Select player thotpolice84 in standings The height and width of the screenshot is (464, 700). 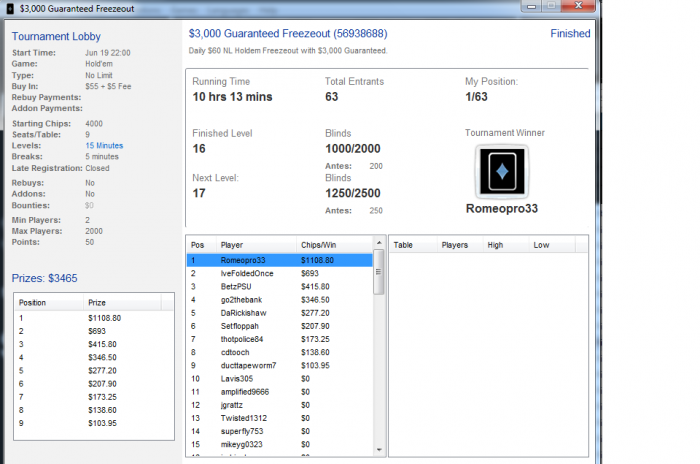279,339
